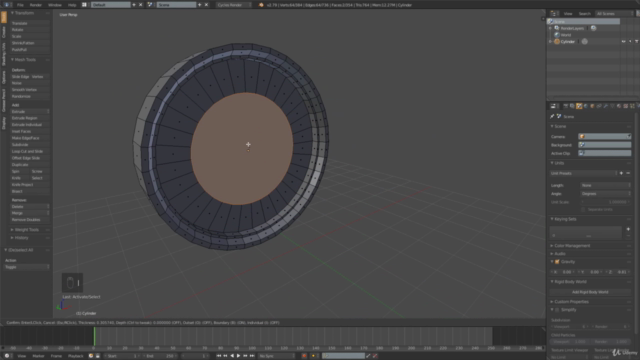Open the Scene properties tab
Viewport: 640px width, 360px height.
tap(579, 106)
